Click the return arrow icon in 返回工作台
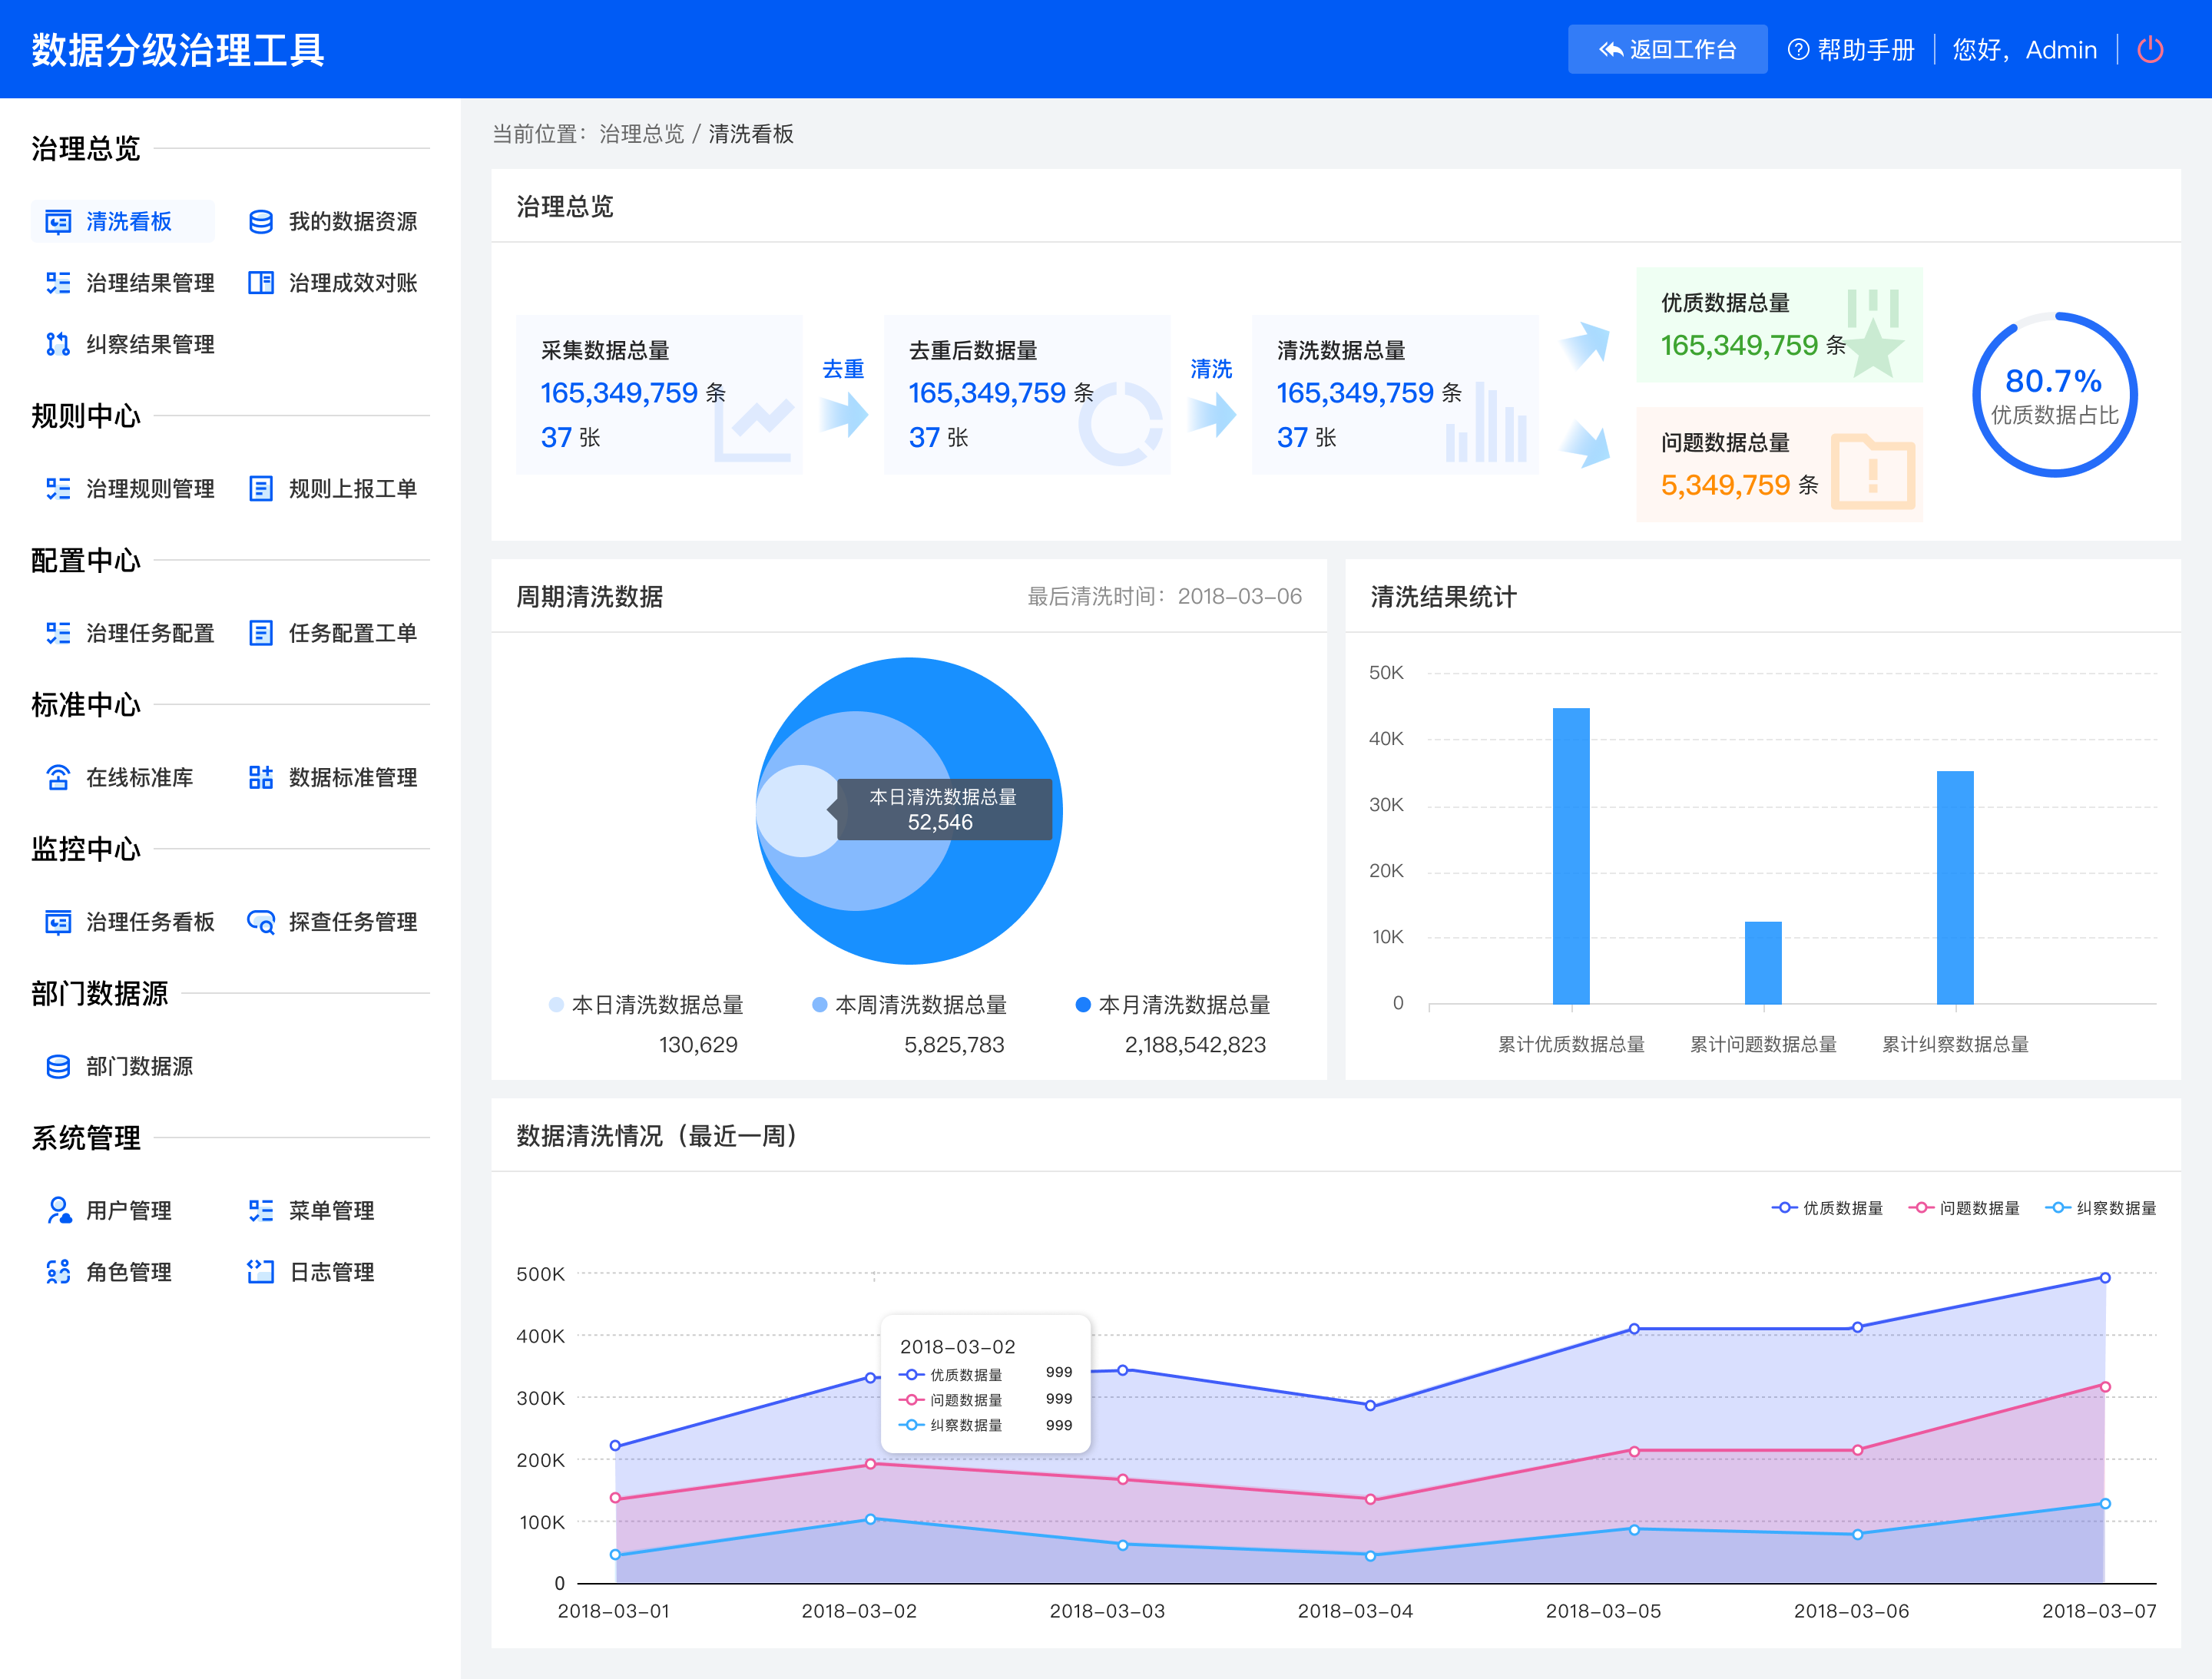Viewport: 2212px width, 1679px height. (1610, 50)
